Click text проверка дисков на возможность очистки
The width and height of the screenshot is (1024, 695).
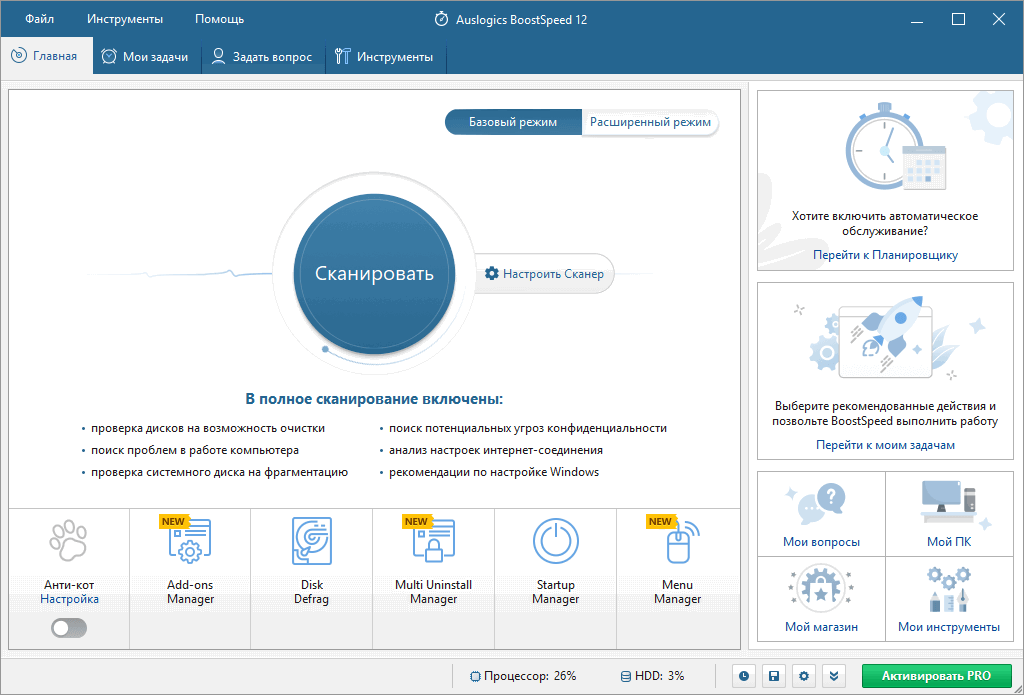coord(208,428)
